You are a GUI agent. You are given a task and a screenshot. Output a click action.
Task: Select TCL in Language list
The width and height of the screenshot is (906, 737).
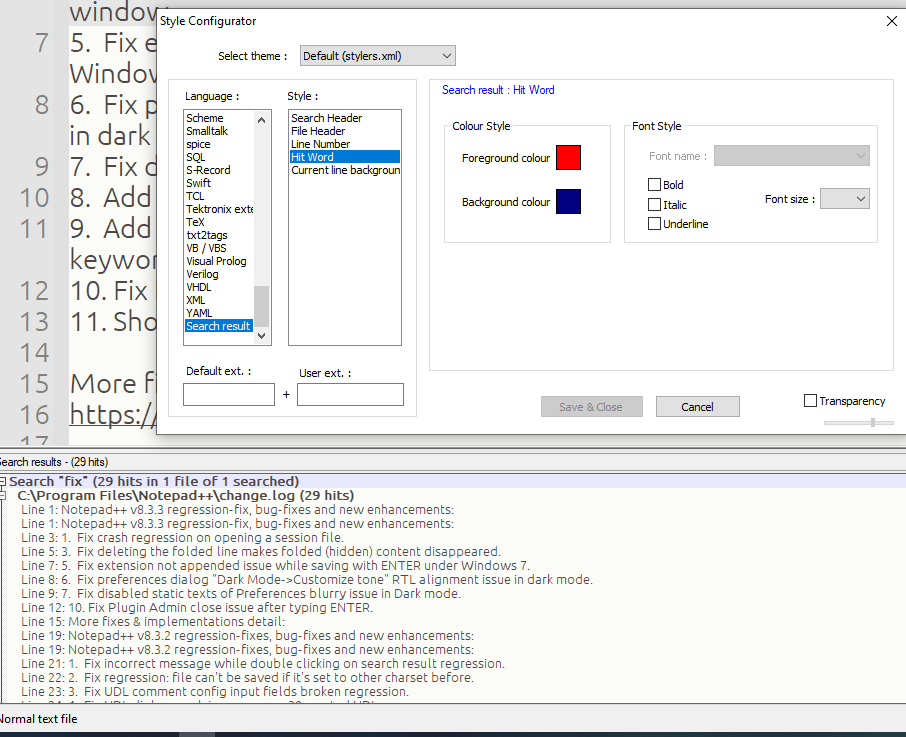[219, 196]
